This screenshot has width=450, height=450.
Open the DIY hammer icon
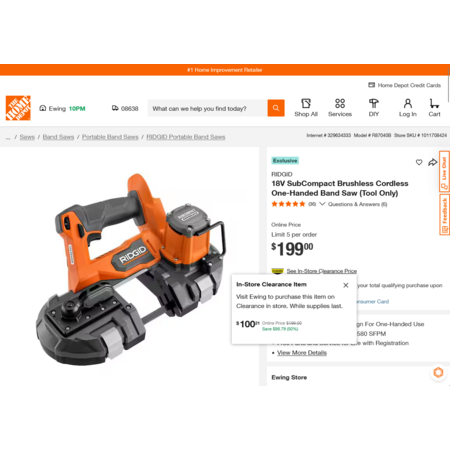(x=374, y=103)
